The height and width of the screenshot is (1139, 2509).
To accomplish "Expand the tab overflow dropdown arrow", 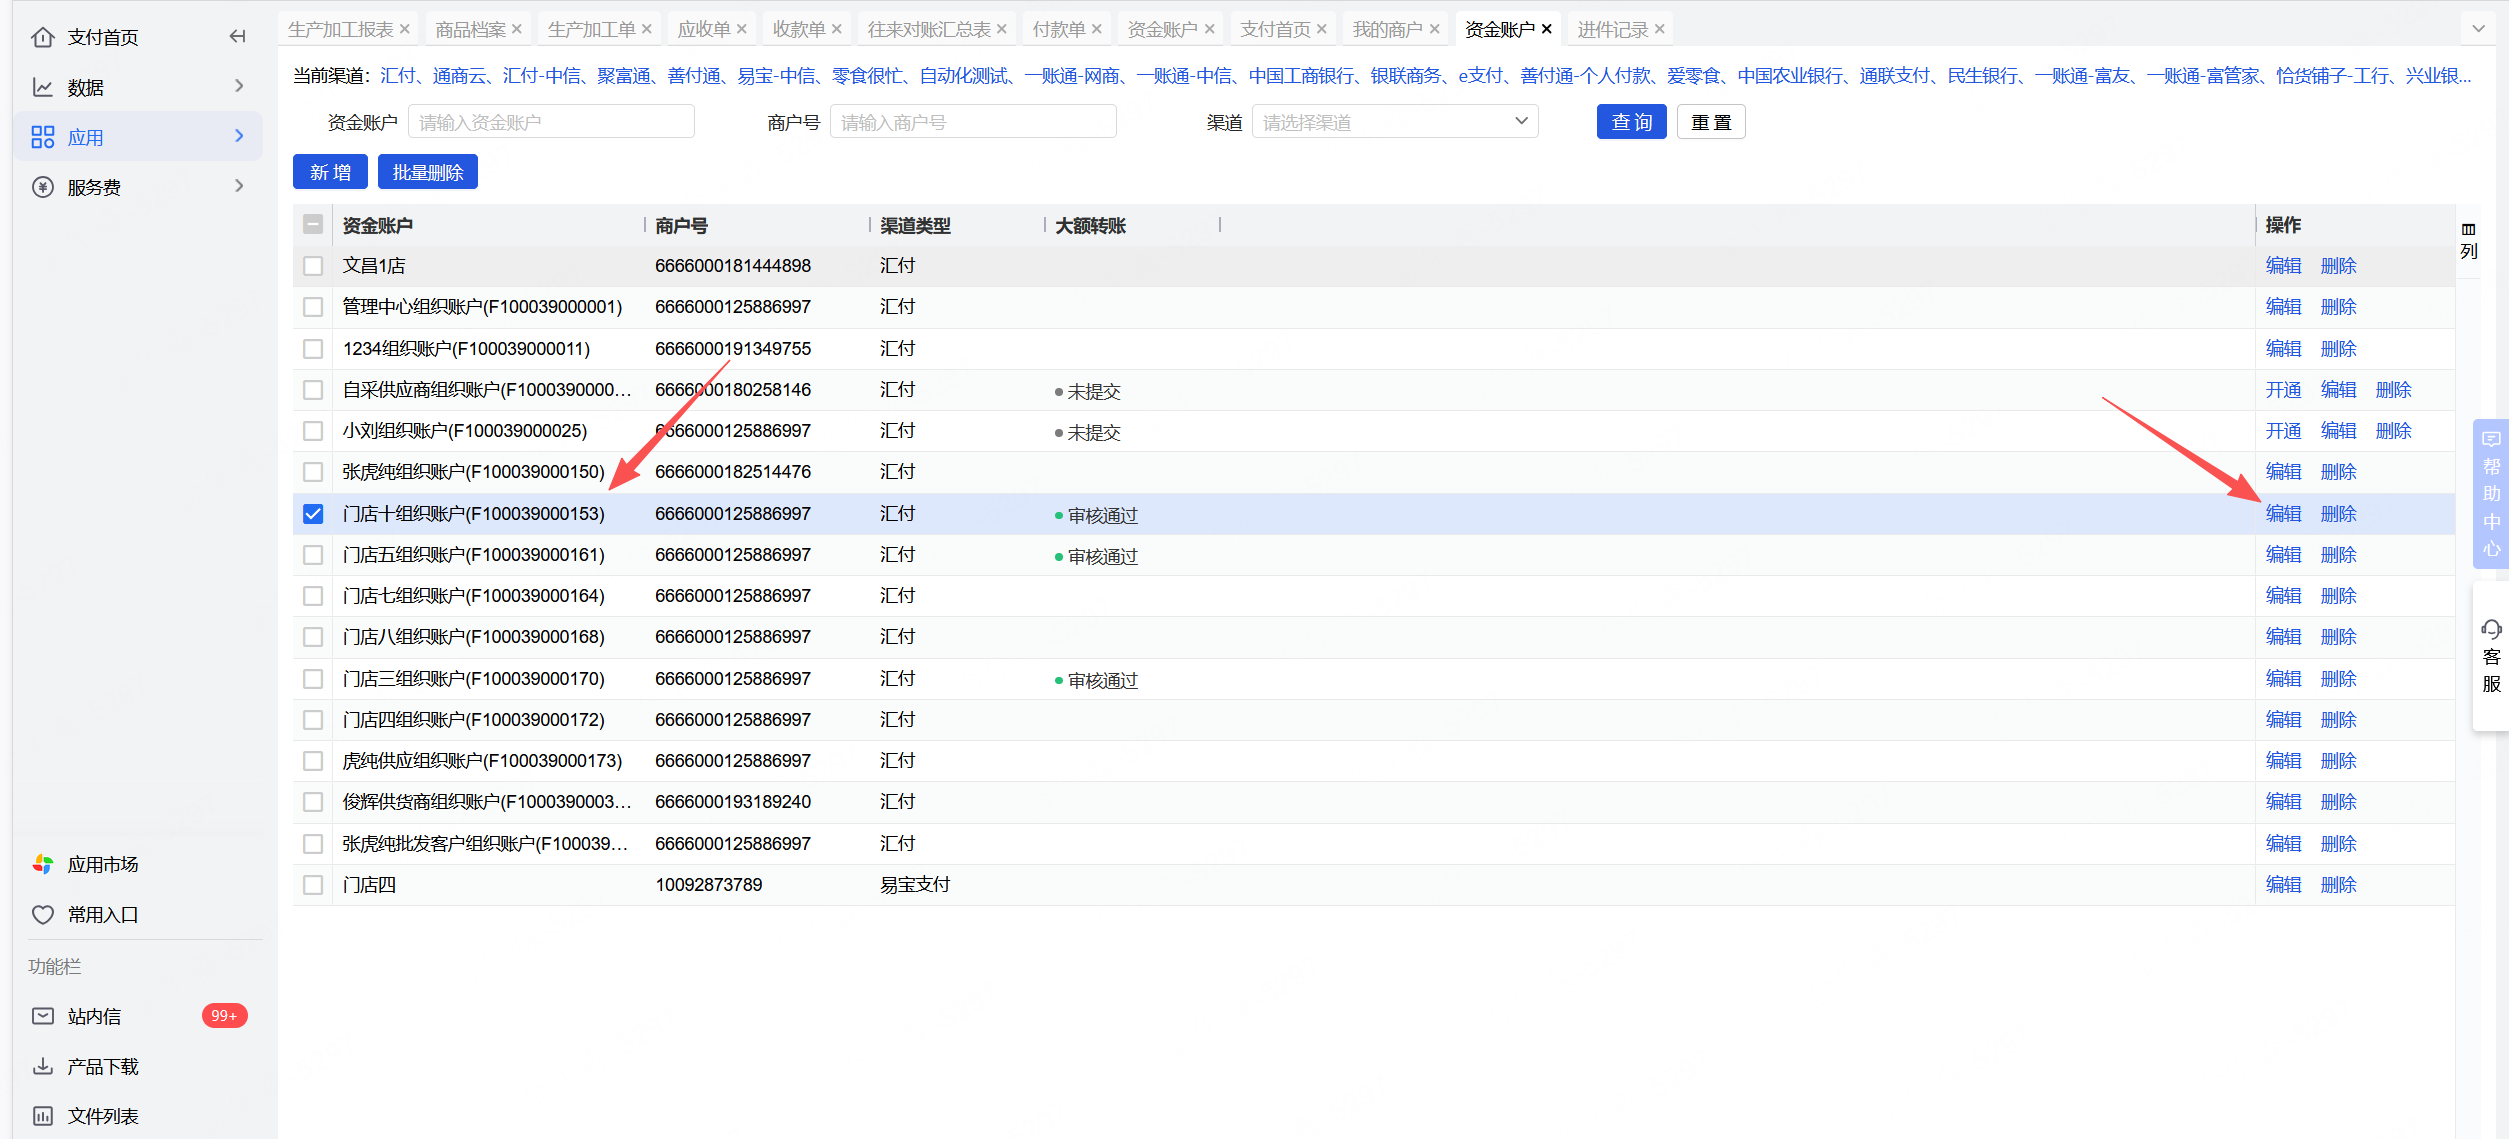I will pyautogui.click(x=2479, y=29).
